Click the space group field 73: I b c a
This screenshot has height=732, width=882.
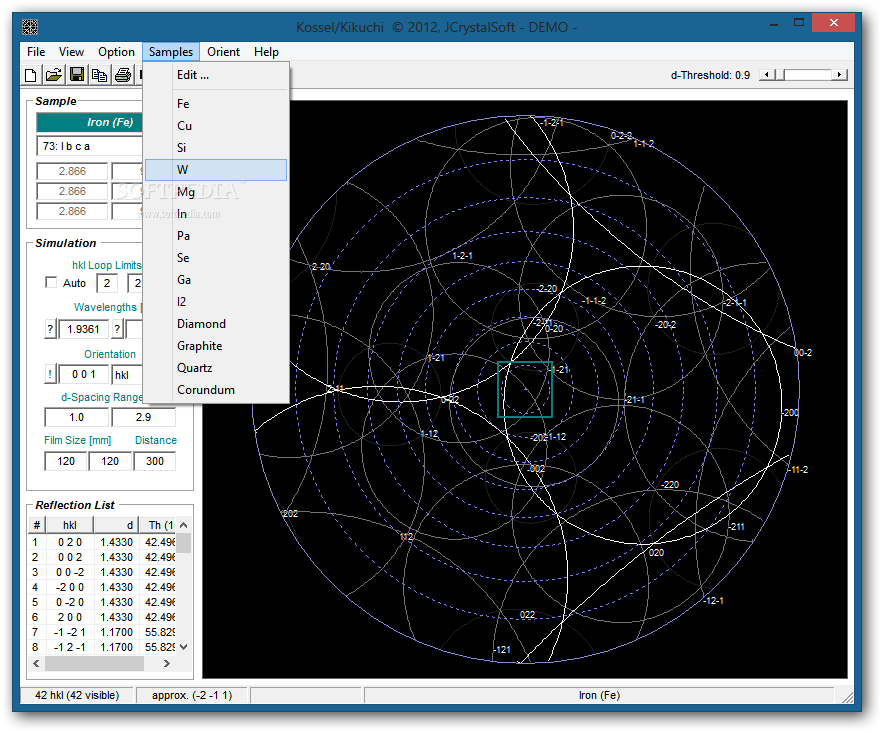pos(90,146)
